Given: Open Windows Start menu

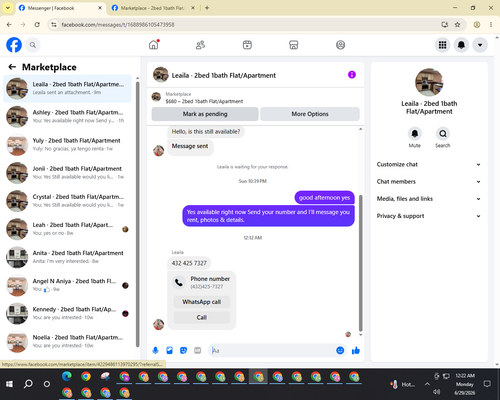Looking at the screenshot, I should [x=9, y=384].
